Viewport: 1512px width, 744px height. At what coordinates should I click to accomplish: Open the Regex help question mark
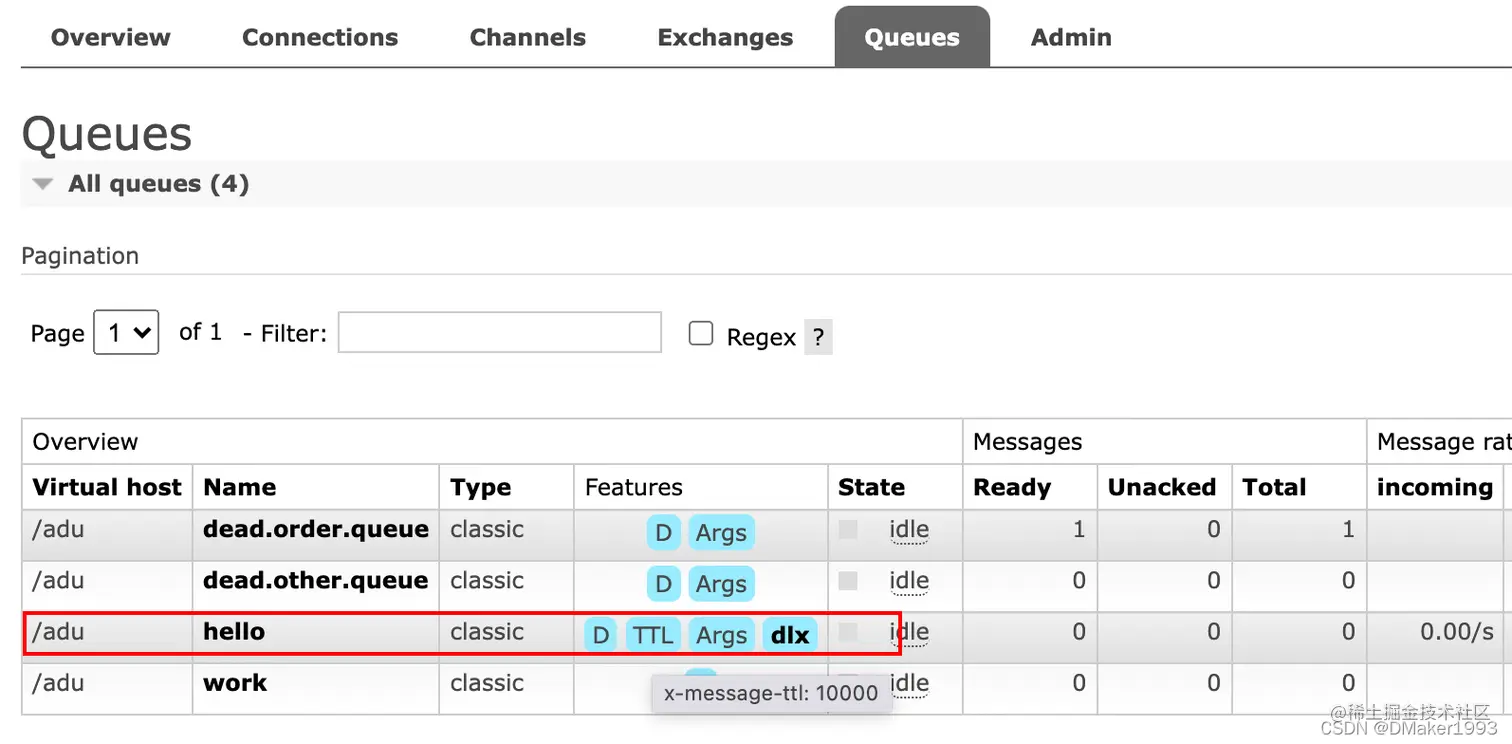coord(818,337)
